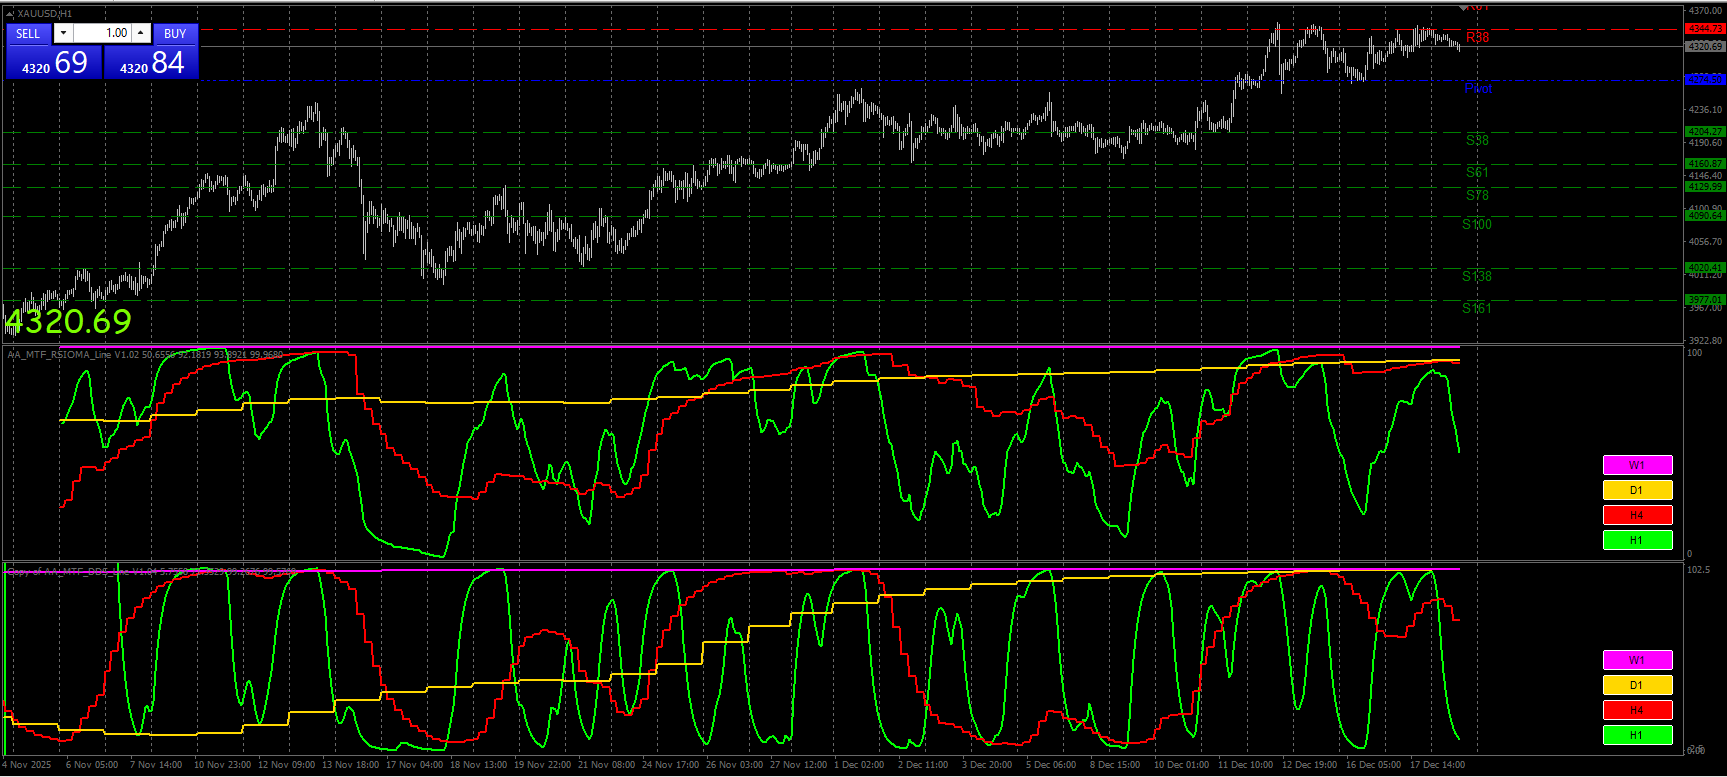Toggle magenta W1 button in bottom DDS panel
1727x777 pixels.
tap(1637, 660)
